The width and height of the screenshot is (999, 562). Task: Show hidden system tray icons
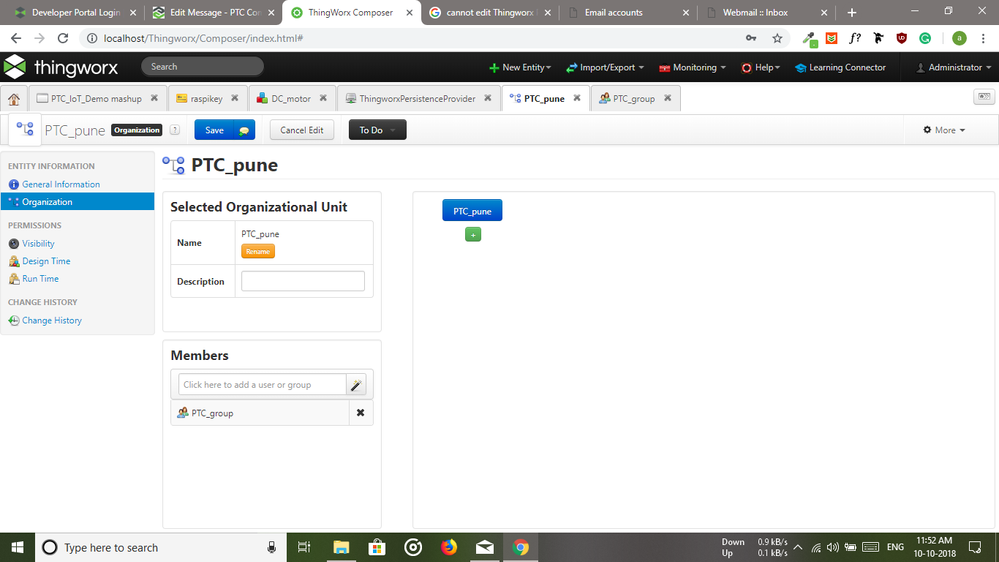798,547
